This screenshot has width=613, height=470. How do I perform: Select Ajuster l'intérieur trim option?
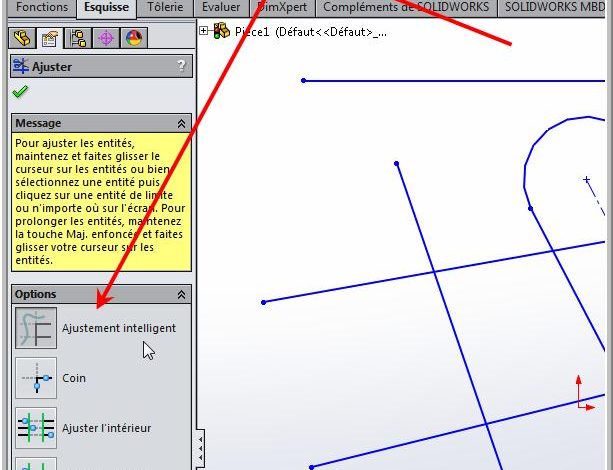36,428
